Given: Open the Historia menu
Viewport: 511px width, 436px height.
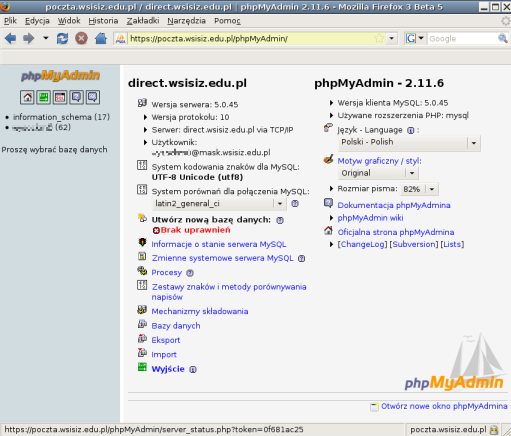Looking at the screenshot, I should point(103,21).
